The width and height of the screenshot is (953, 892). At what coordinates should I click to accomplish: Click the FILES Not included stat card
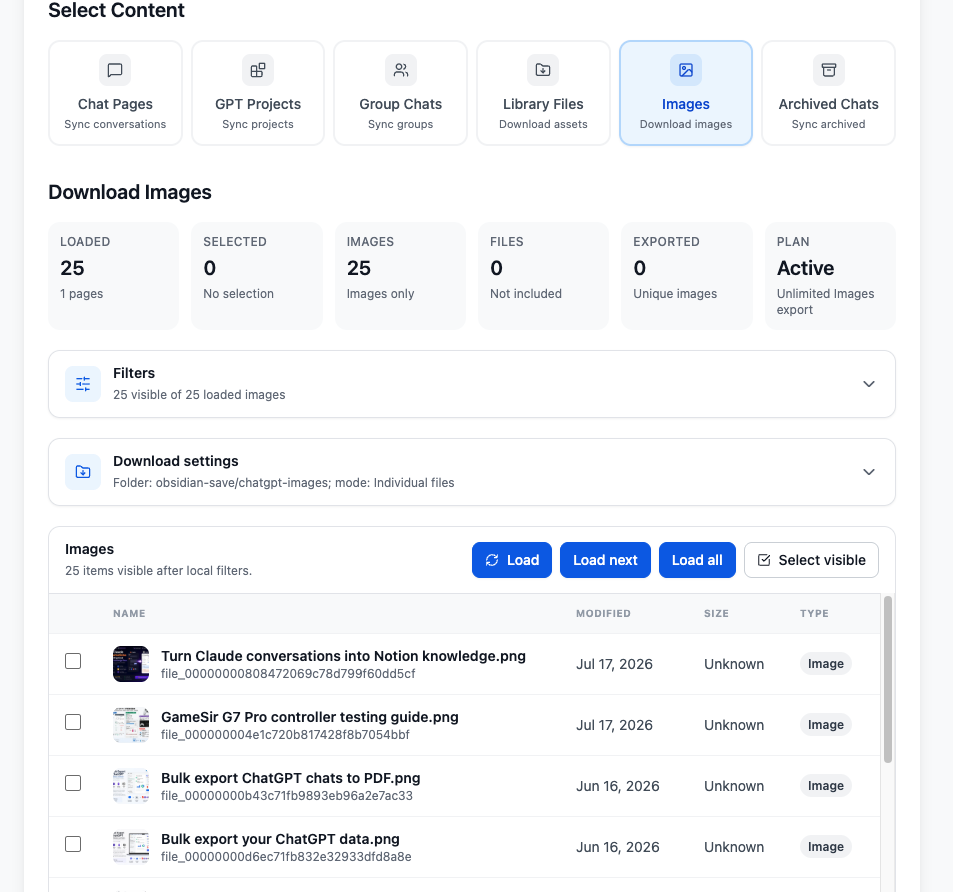click(x=543, y=276)
